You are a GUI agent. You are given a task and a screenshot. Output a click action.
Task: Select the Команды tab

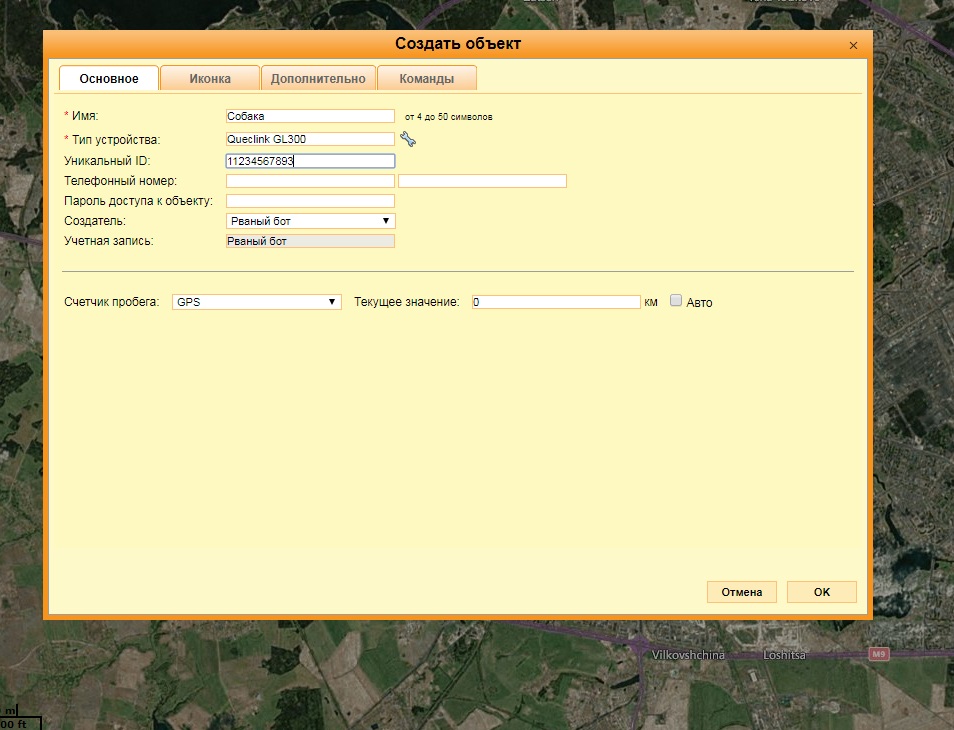[426, 79]
